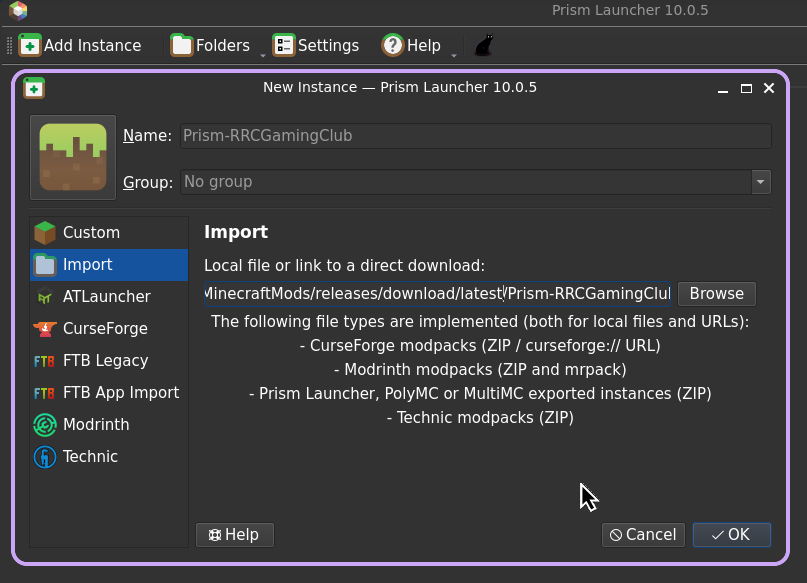Screen dimensions: 807x583
Task: Select the Custom instance type icon
Action: pos(44,232)
